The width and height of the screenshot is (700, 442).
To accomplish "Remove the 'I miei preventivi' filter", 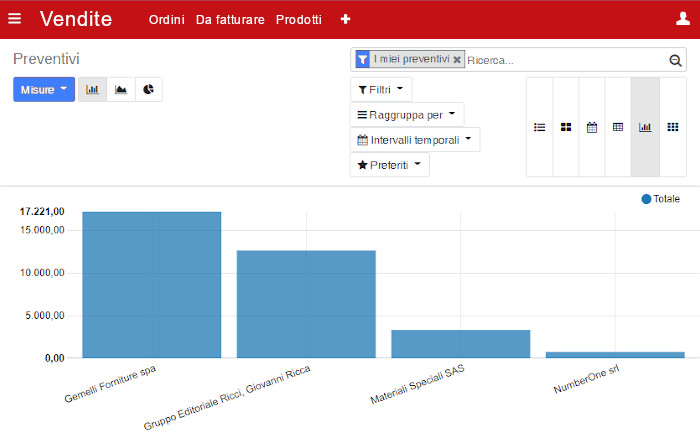I will (x=457, y=59).
